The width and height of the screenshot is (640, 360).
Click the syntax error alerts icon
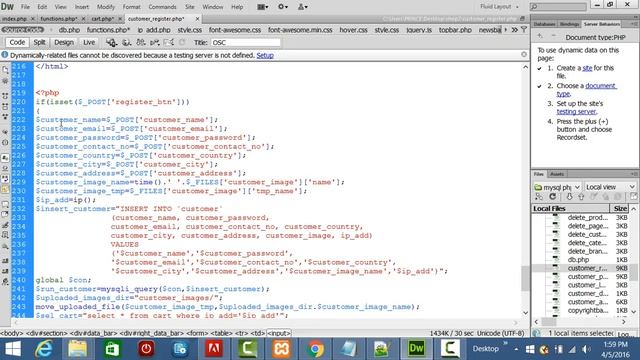5,188
